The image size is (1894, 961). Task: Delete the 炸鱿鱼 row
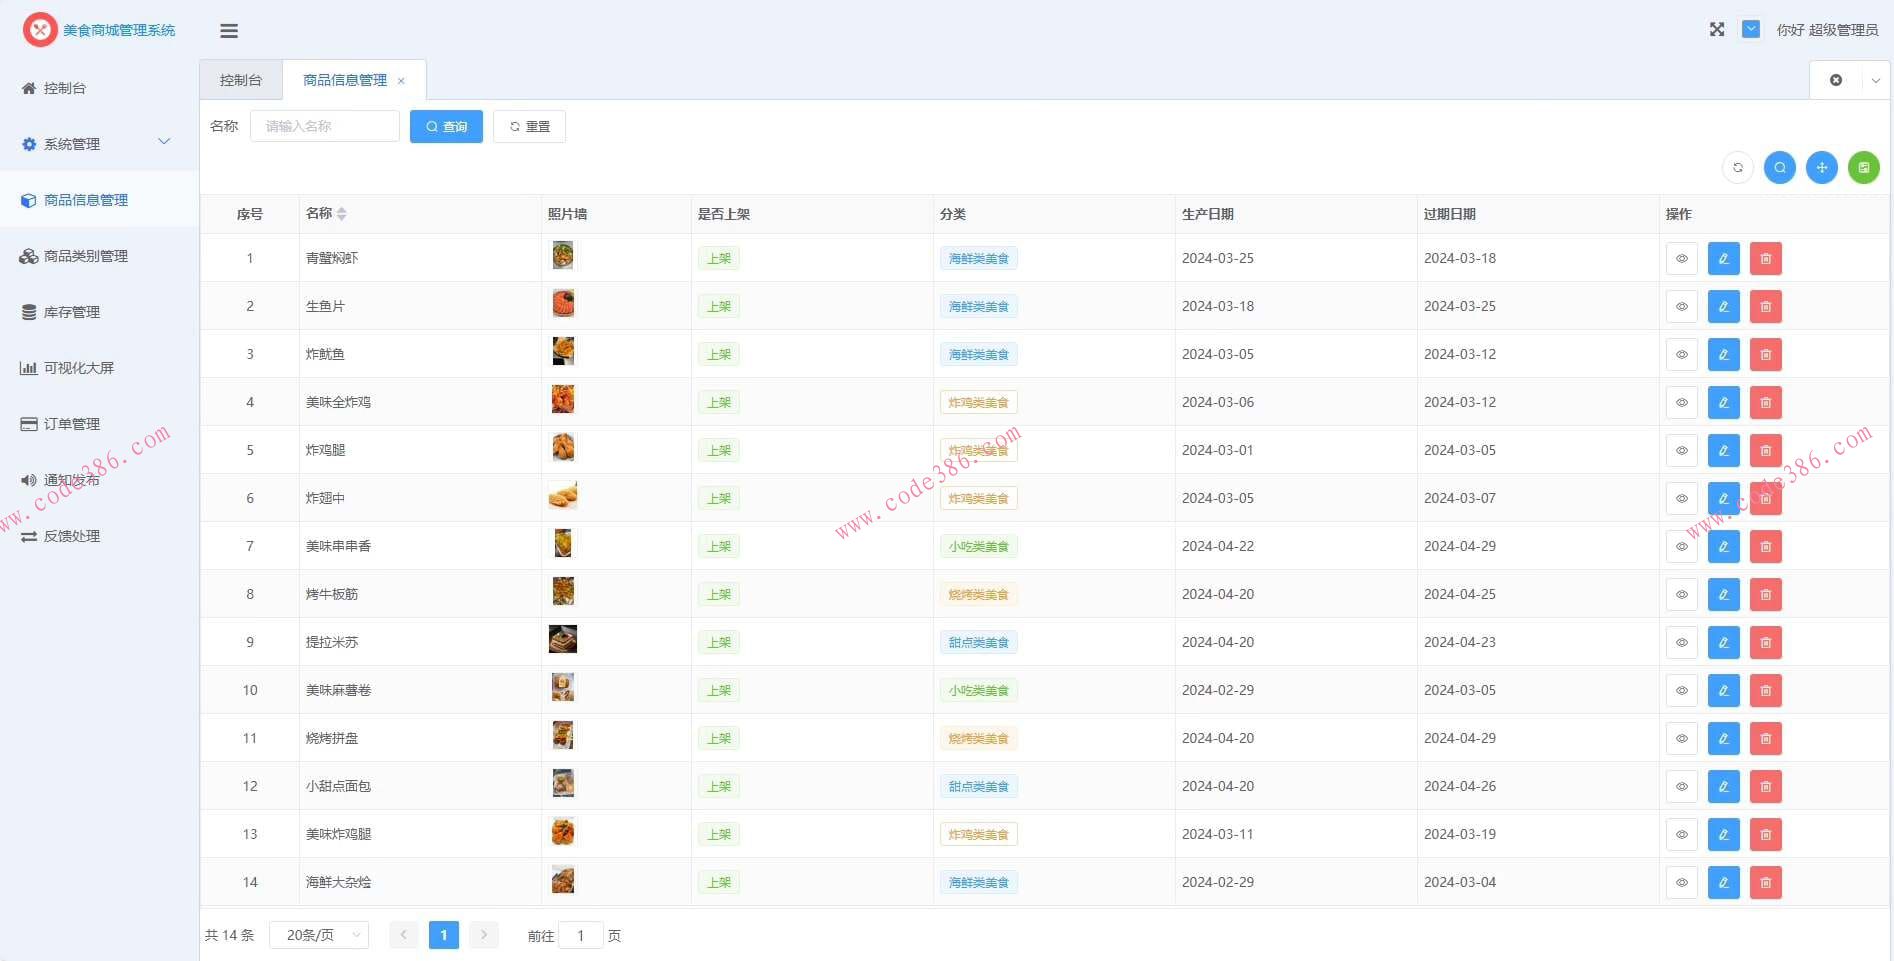[x=1765, y=355]
